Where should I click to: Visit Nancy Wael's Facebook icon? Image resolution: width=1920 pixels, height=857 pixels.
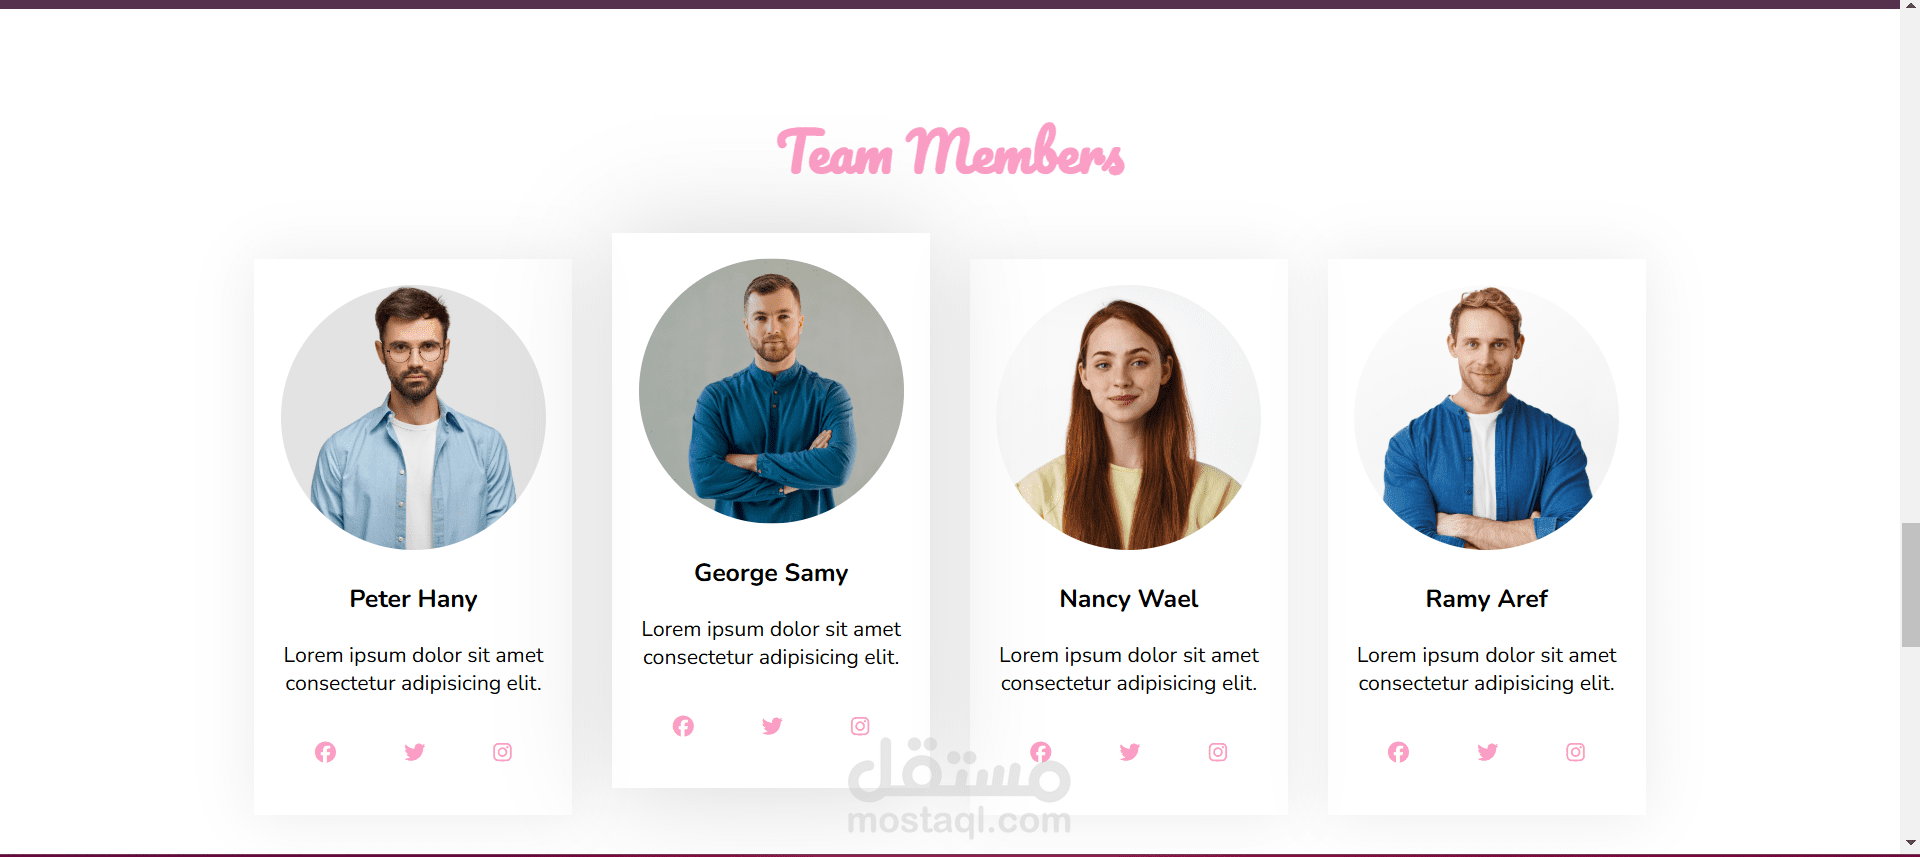coord(1041,752)
